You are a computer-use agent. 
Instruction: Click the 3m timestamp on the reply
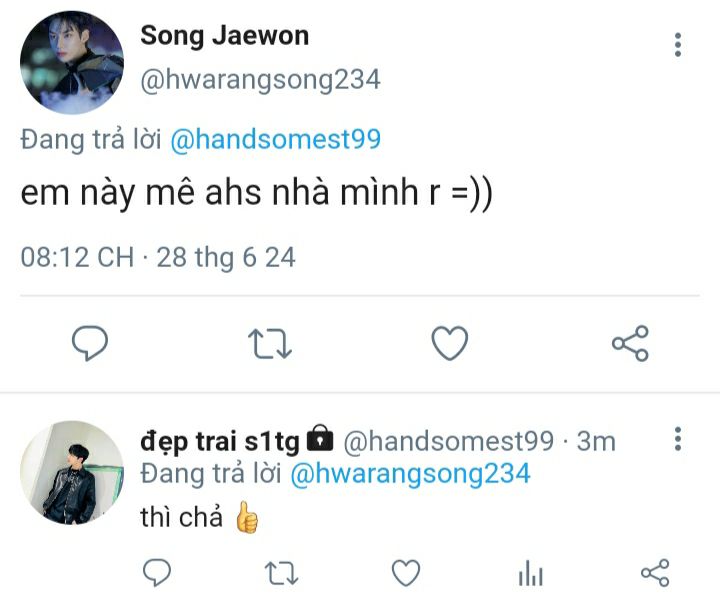tap(597, 441)
